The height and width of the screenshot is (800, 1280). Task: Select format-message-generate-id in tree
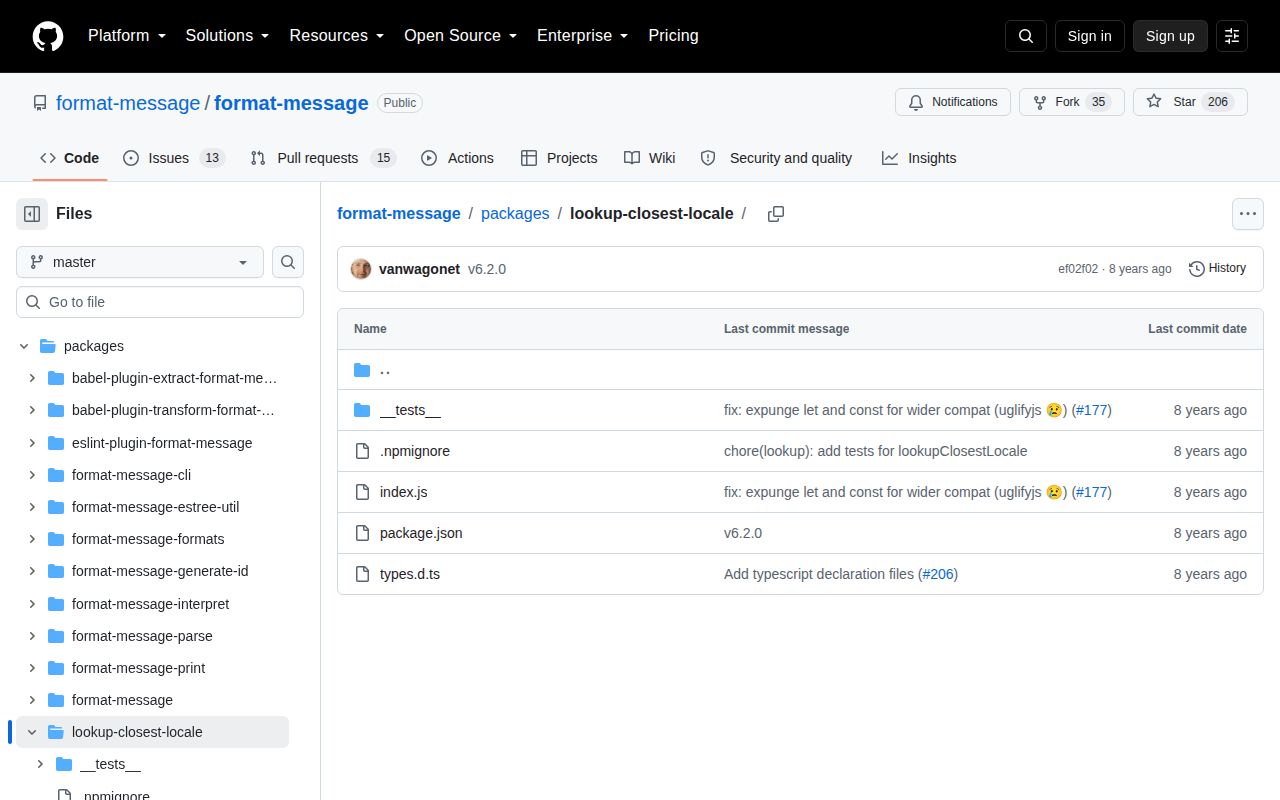160,571
